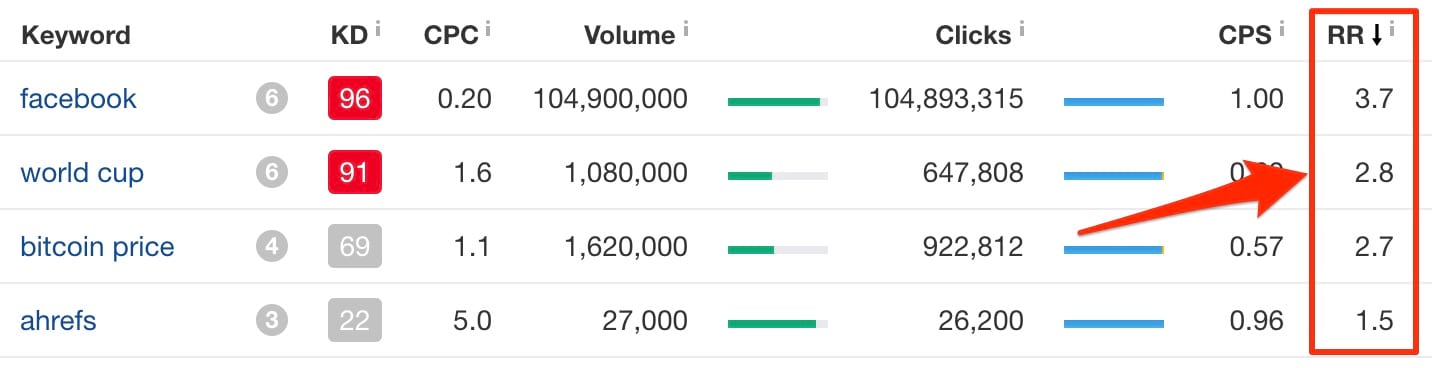
Task: Open the facebook keyword link
Action: 78,98
